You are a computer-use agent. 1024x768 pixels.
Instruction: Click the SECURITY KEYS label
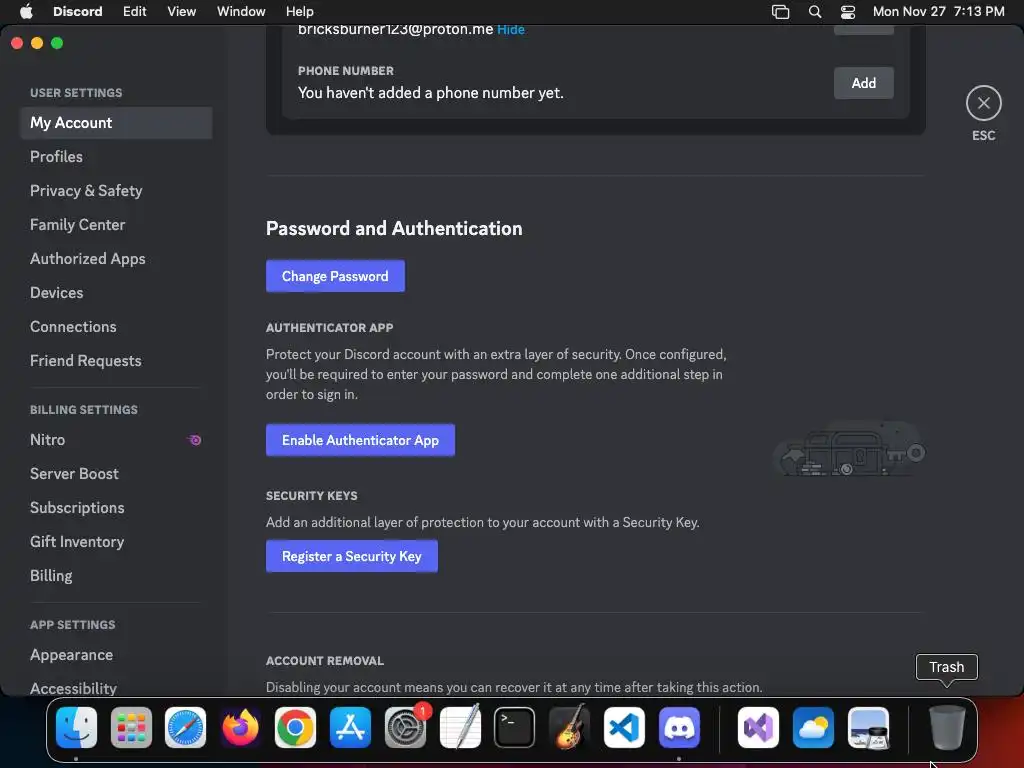pyautogui.click(x=312, y=496)
